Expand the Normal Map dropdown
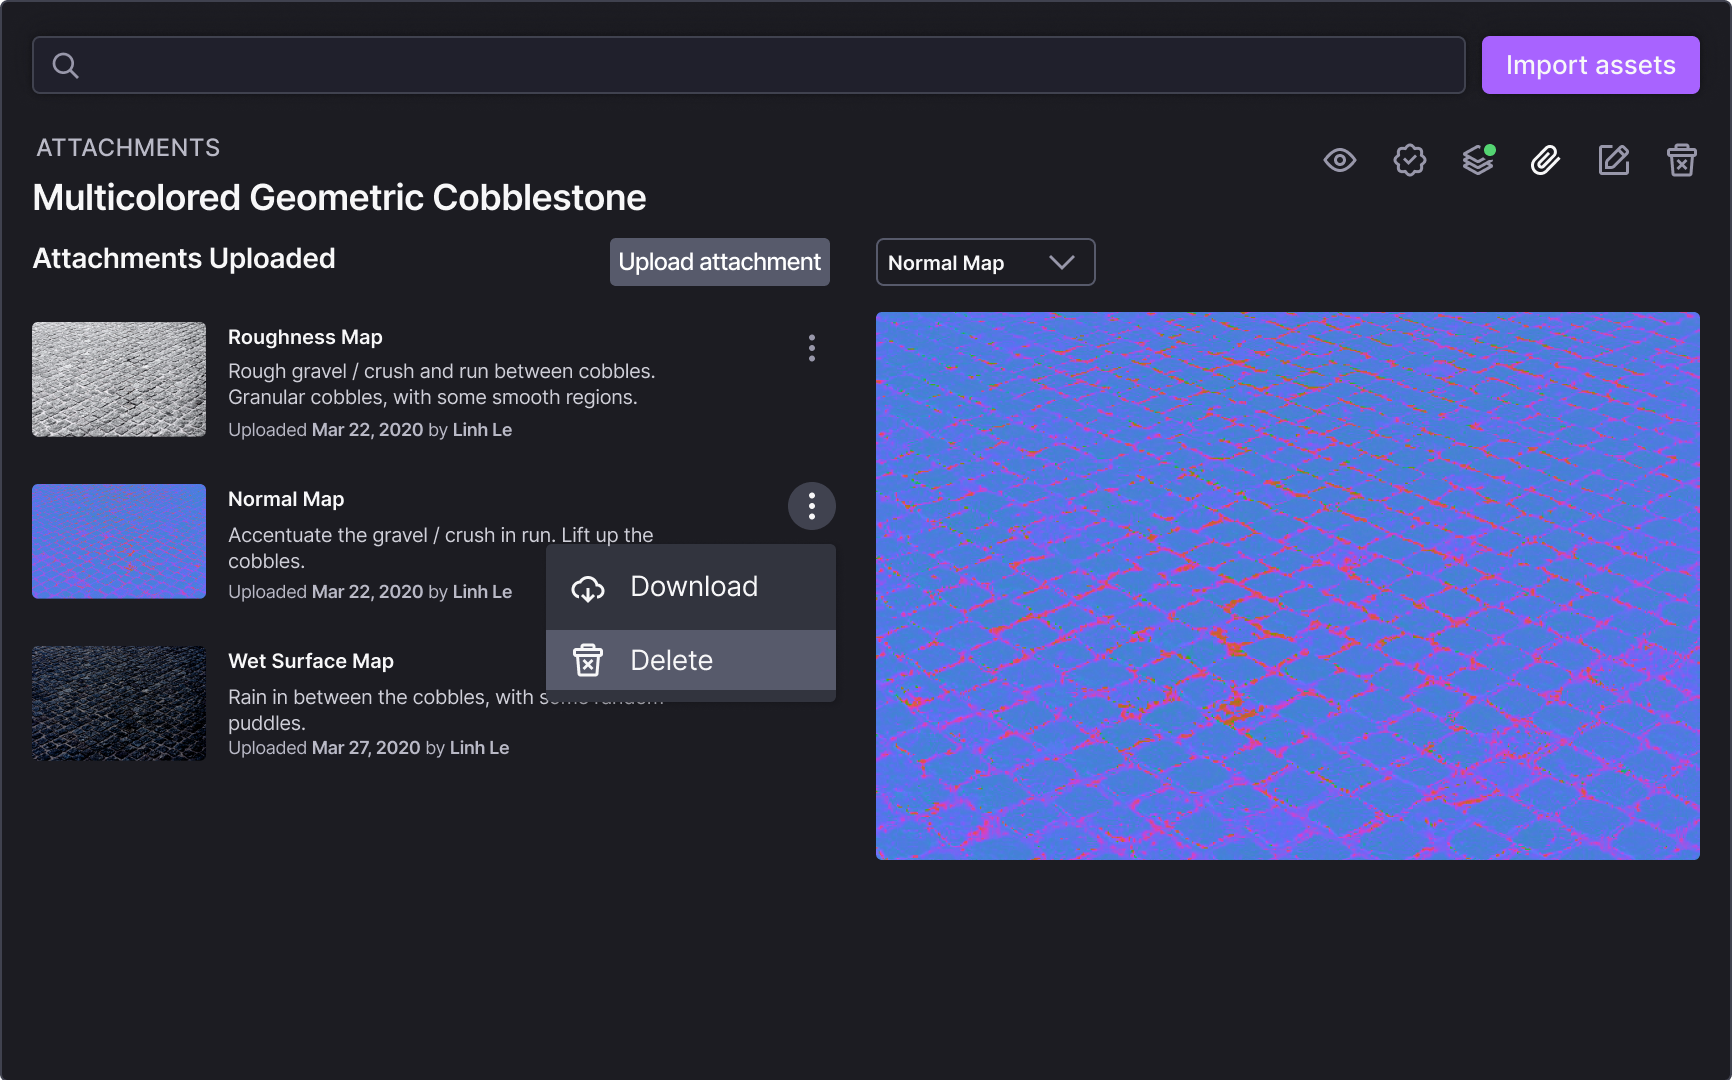The width and height of the screenshot is (1732, 1080). pos(986,262)
